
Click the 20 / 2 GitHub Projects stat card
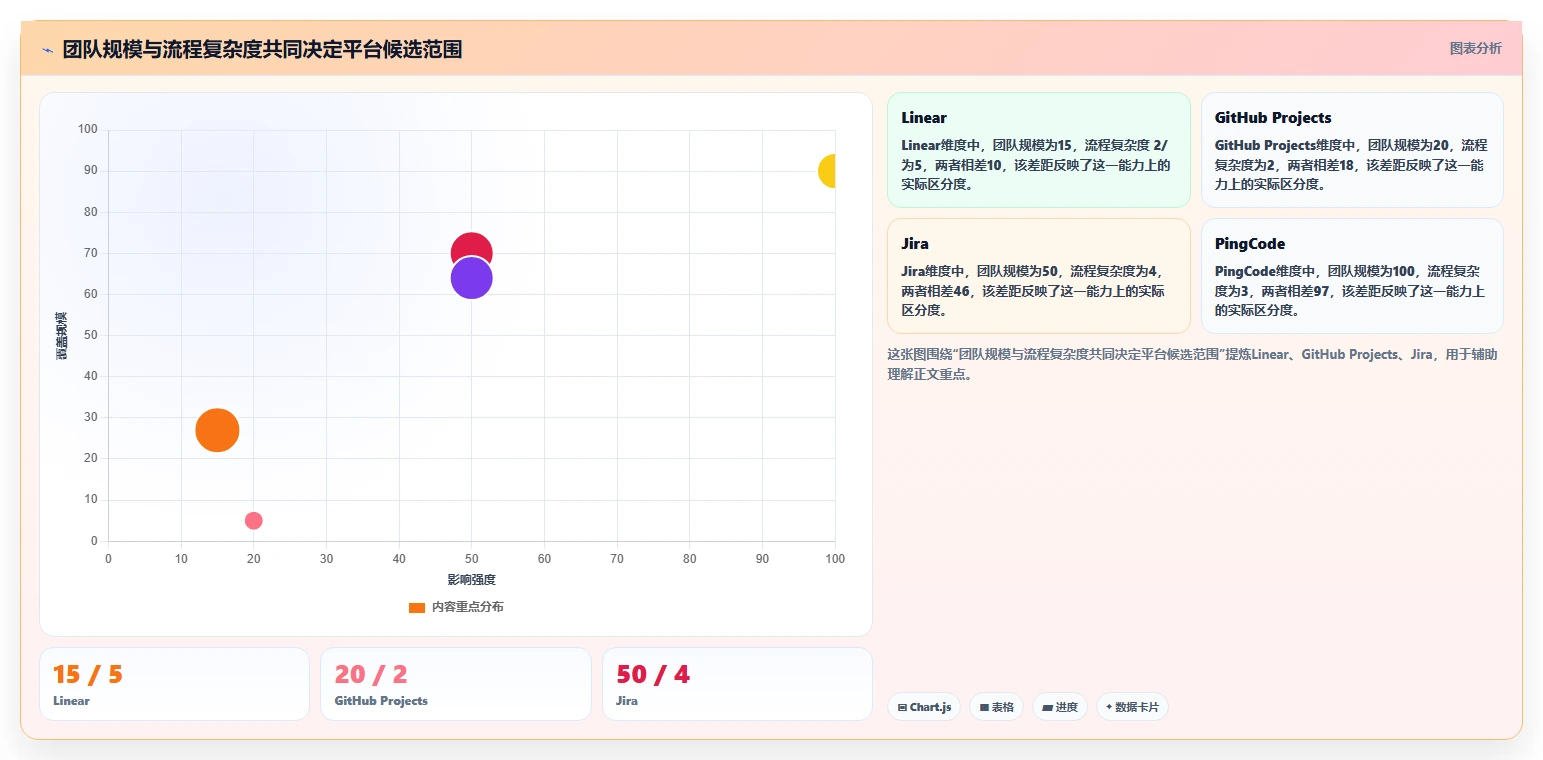pyautogui.click(x=456, y=684)
